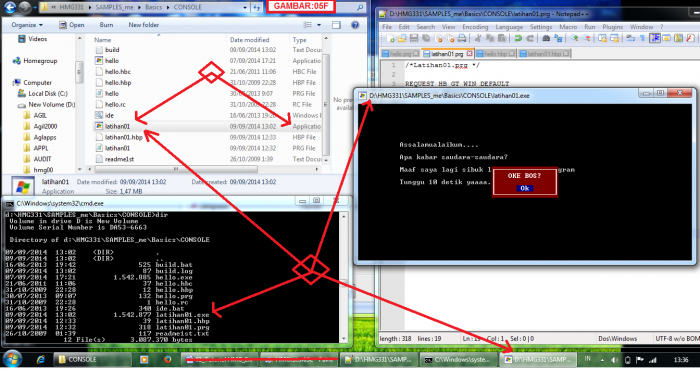Click the Print icon in Notepad++ toolbar
The image size is (700, 371).
(462, 38)
